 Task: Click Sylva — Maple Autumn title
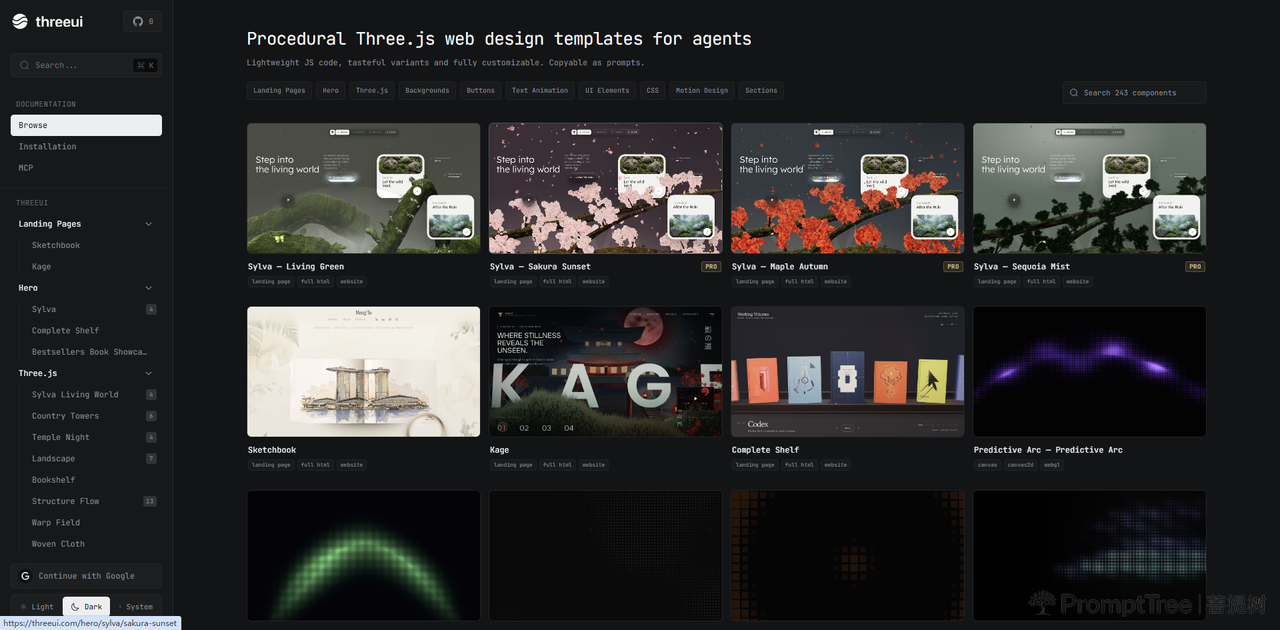780,267
